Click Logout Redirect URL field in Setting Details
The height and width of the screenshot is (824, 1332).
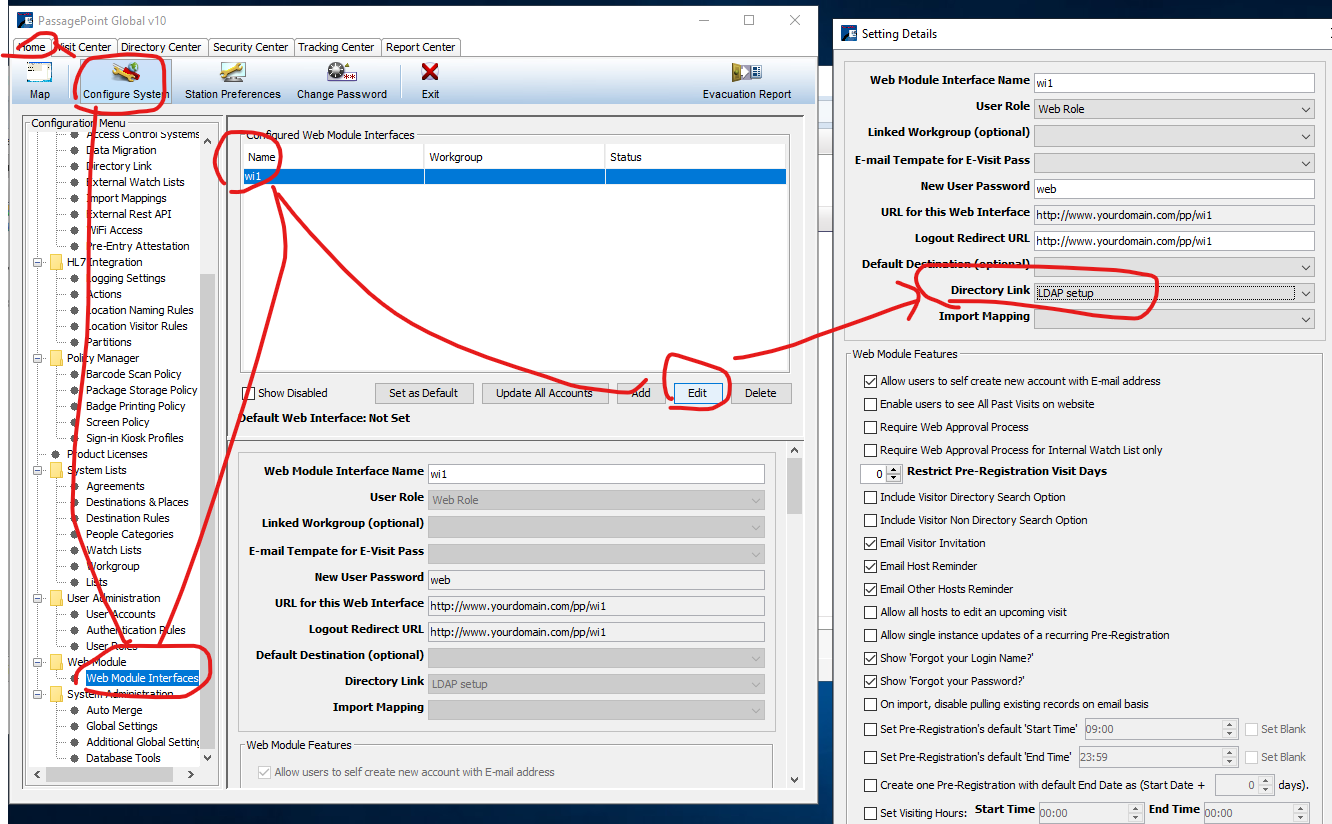point(1174,241)
